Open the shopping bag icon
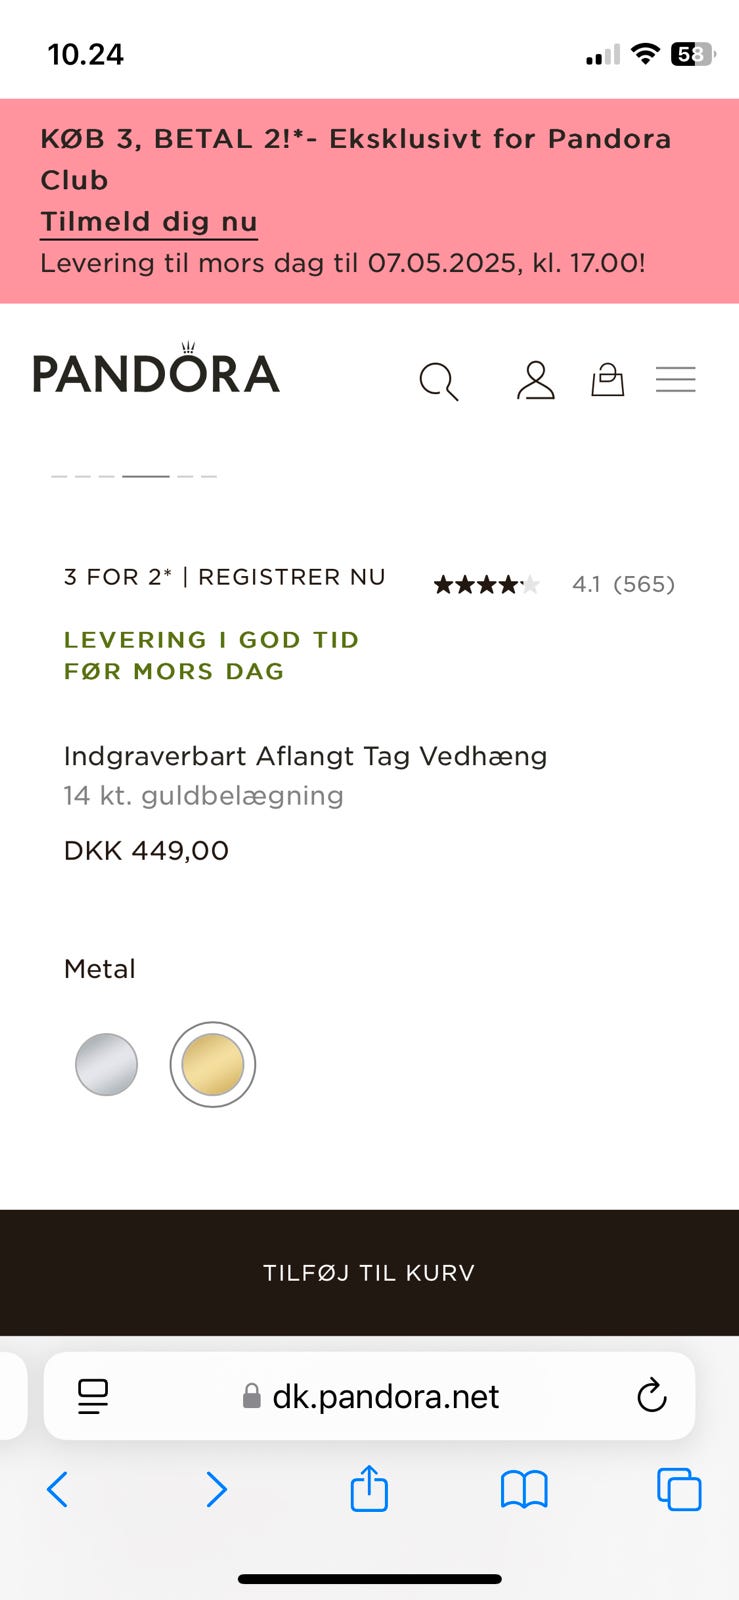 click(607, 379)
